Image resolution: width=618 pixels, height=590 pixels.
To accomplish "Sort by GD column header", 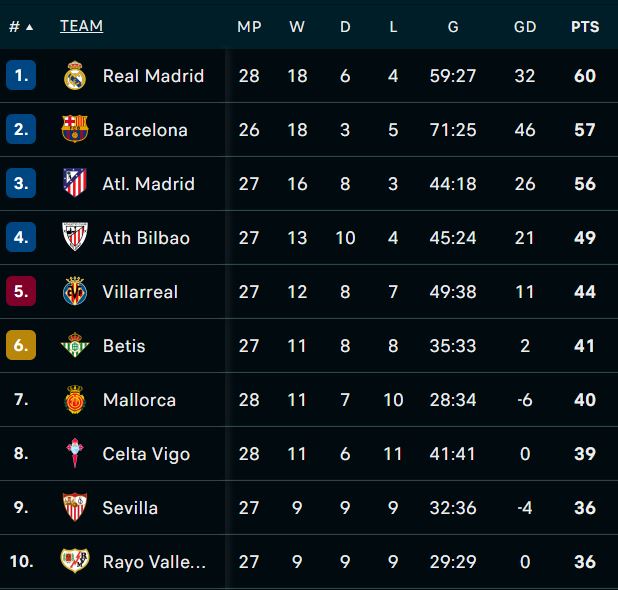I will coord(525,27).
